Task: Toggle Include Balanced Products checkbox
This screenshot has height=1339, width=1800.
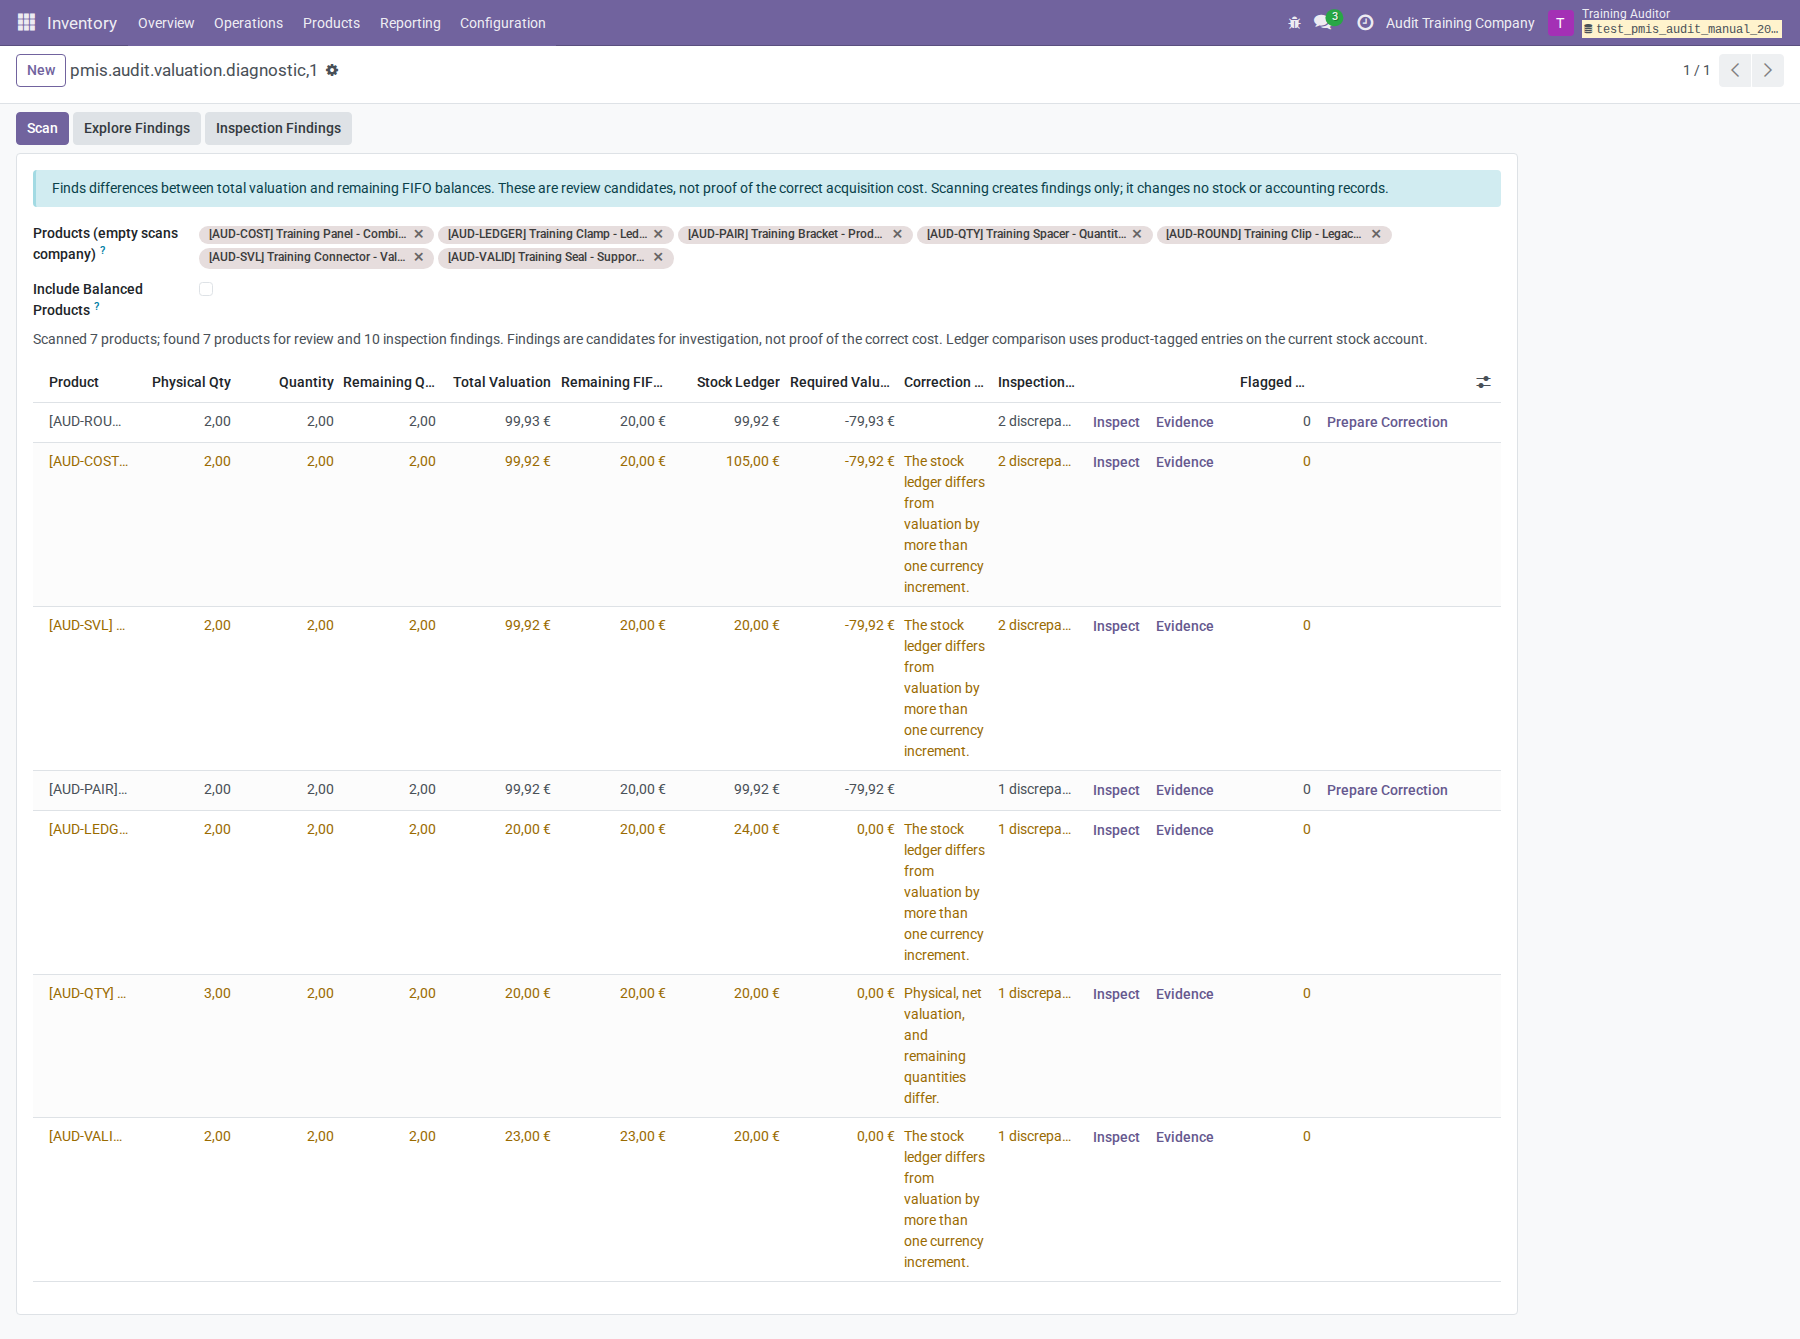Action: pyautogui.click(x=206, y=289)
